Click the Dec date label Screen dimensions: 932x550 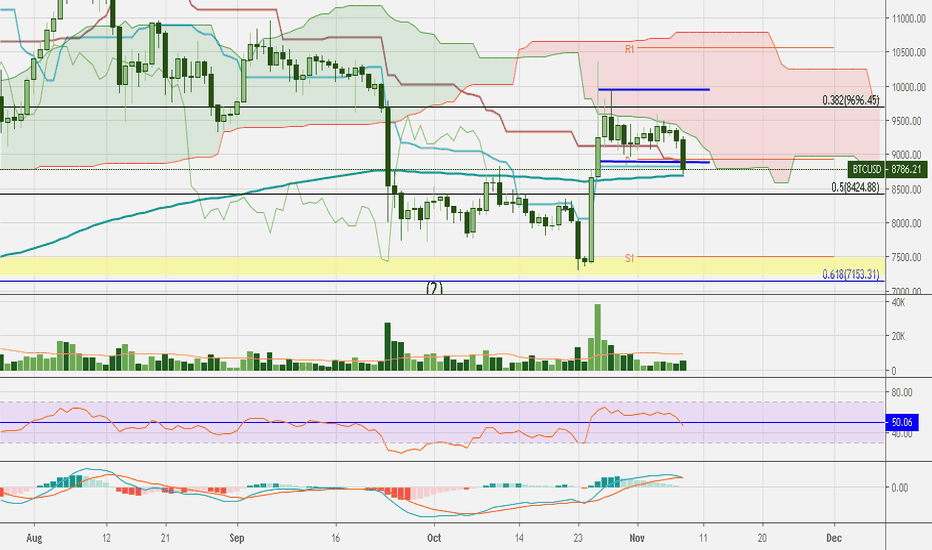pyautogui.click(x=834, y=538)
